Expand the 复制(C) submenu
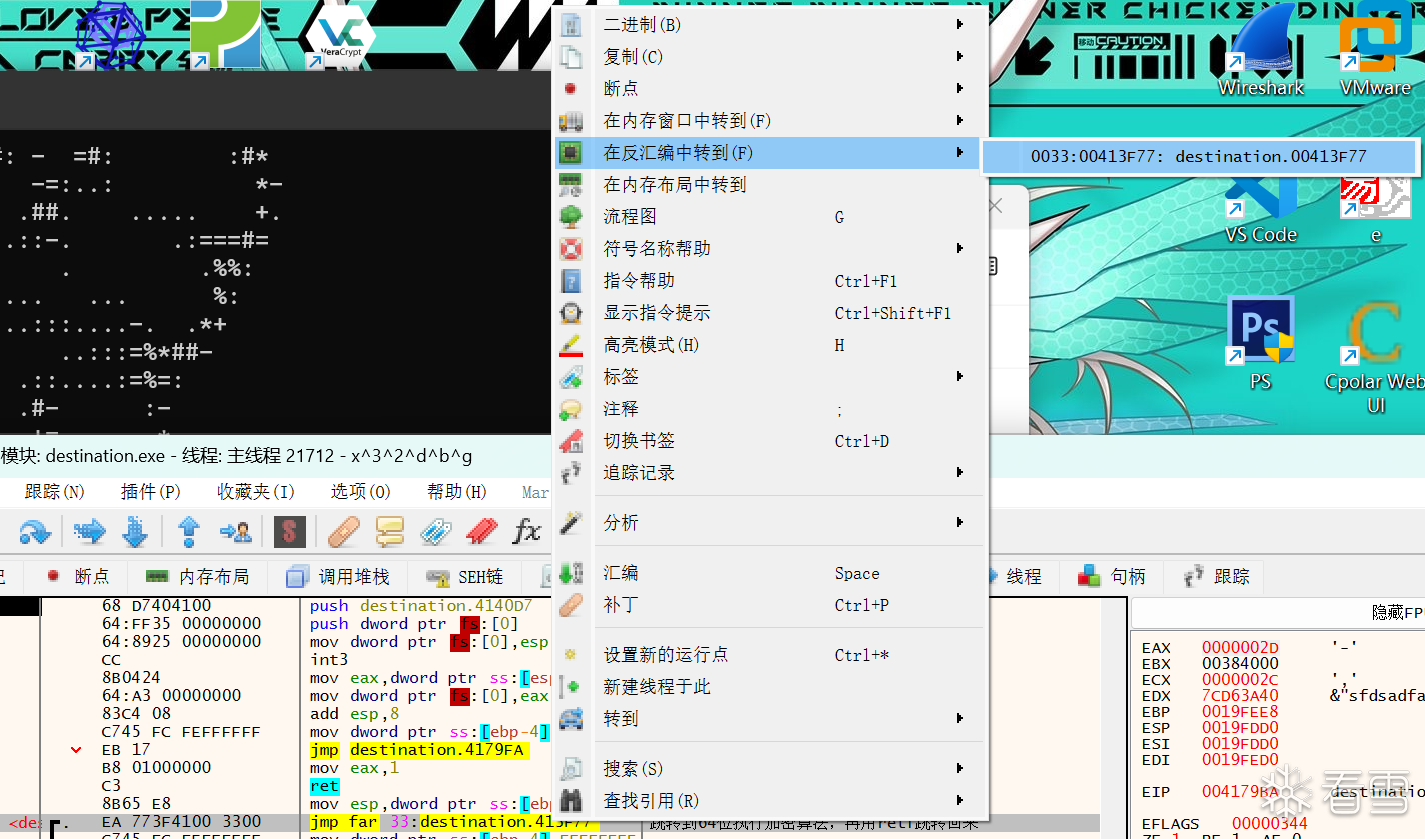 [x=770, y=57]
